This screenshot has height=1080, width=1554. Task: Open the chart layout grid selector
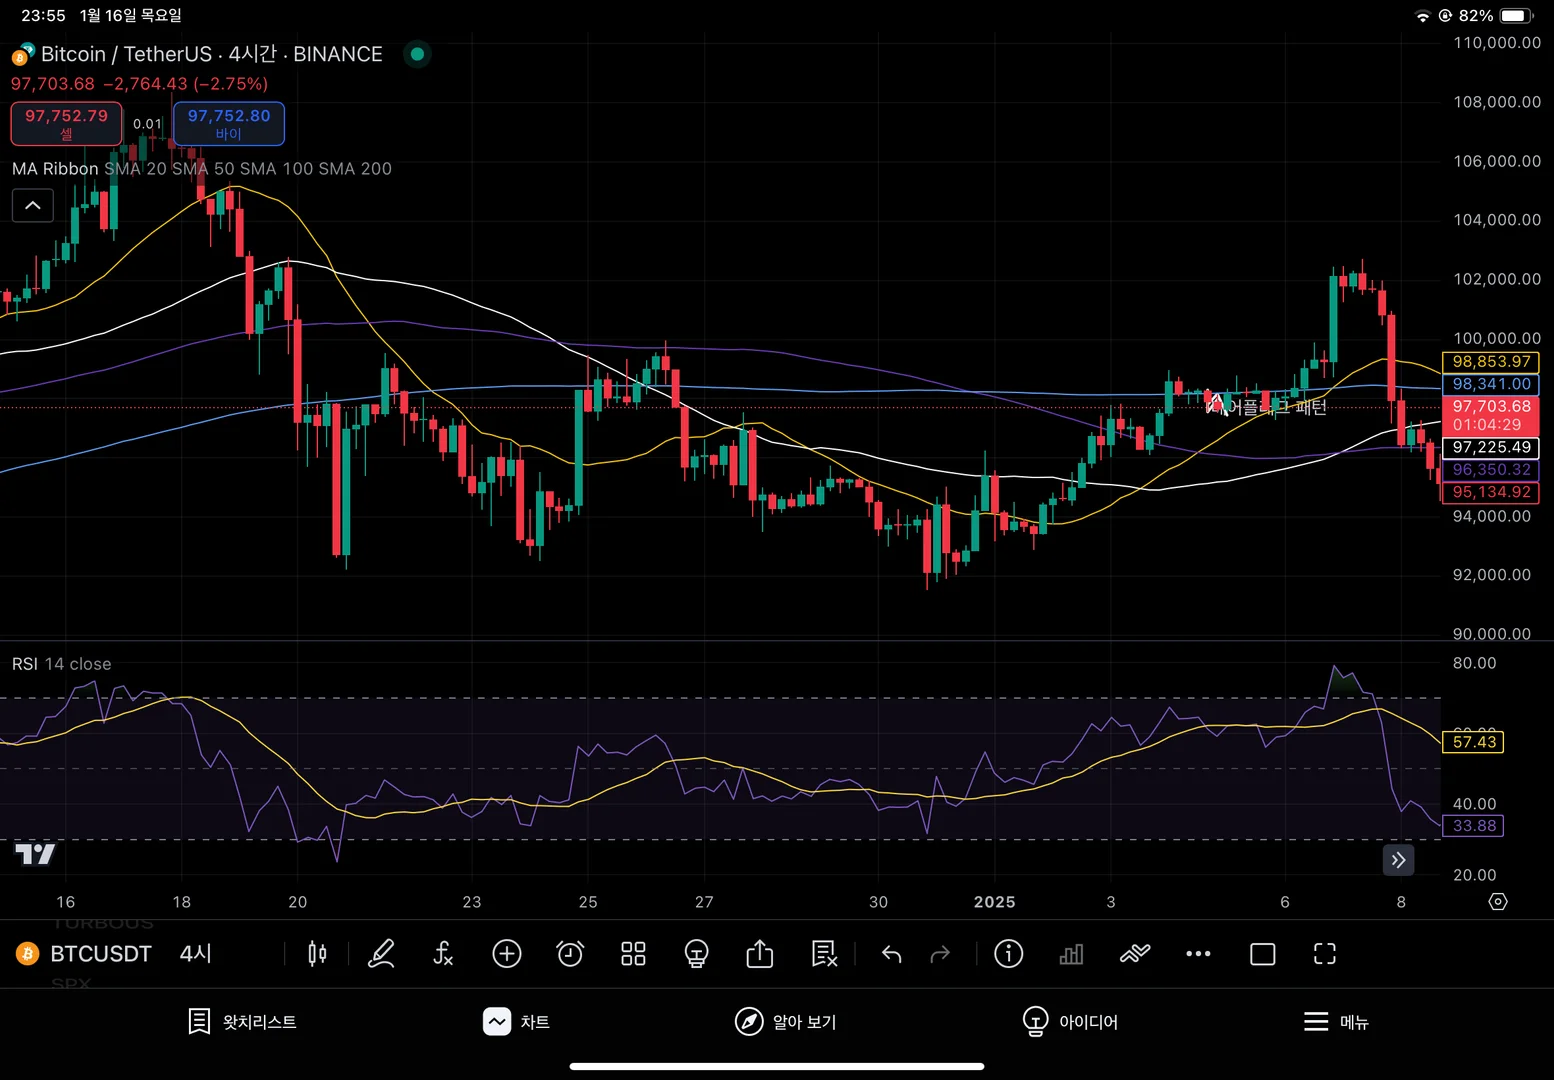click(x=633, y=954)
